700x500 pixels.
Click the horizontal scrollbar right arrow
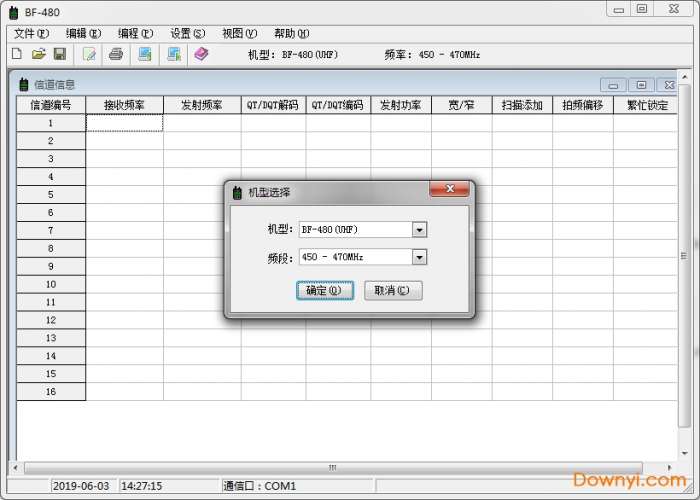[x=669, y=468]
